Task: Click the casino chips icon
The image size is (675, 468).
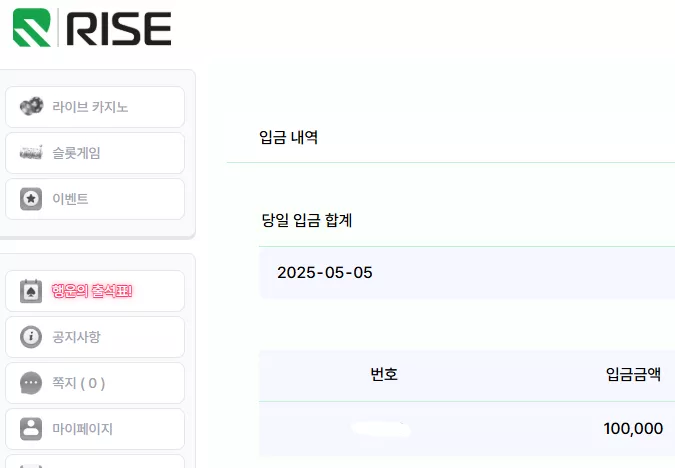Action: coord(31,106)
